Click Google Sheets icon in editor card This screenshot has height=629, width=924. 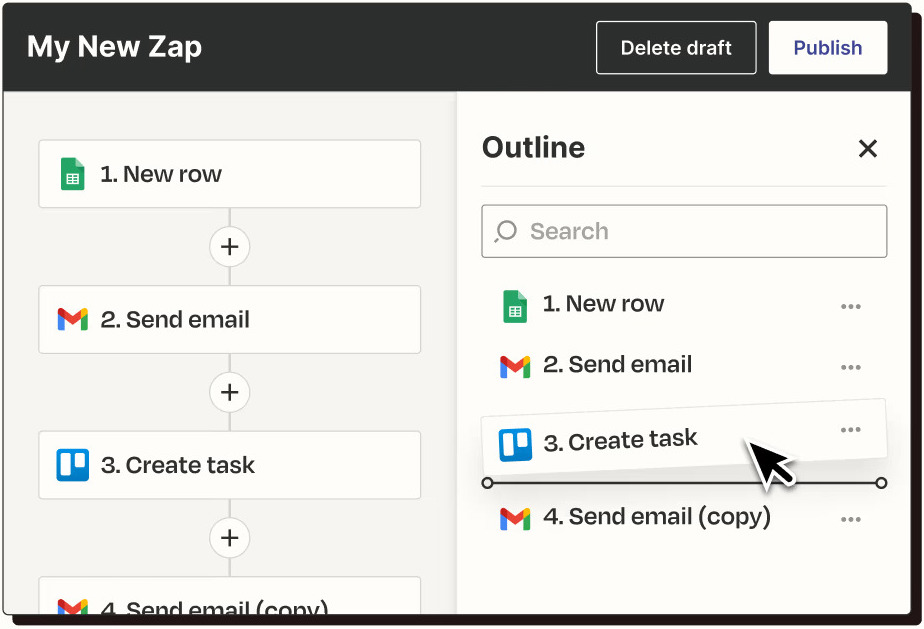(72, 174)
